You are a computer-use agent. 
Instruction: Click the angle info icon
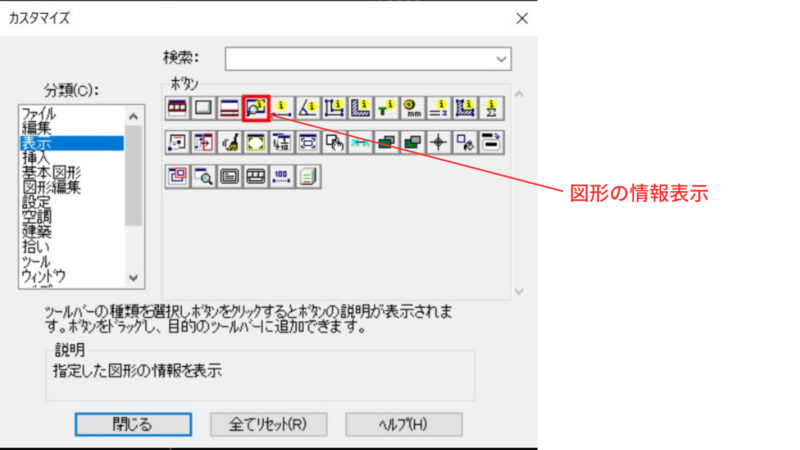308,108
